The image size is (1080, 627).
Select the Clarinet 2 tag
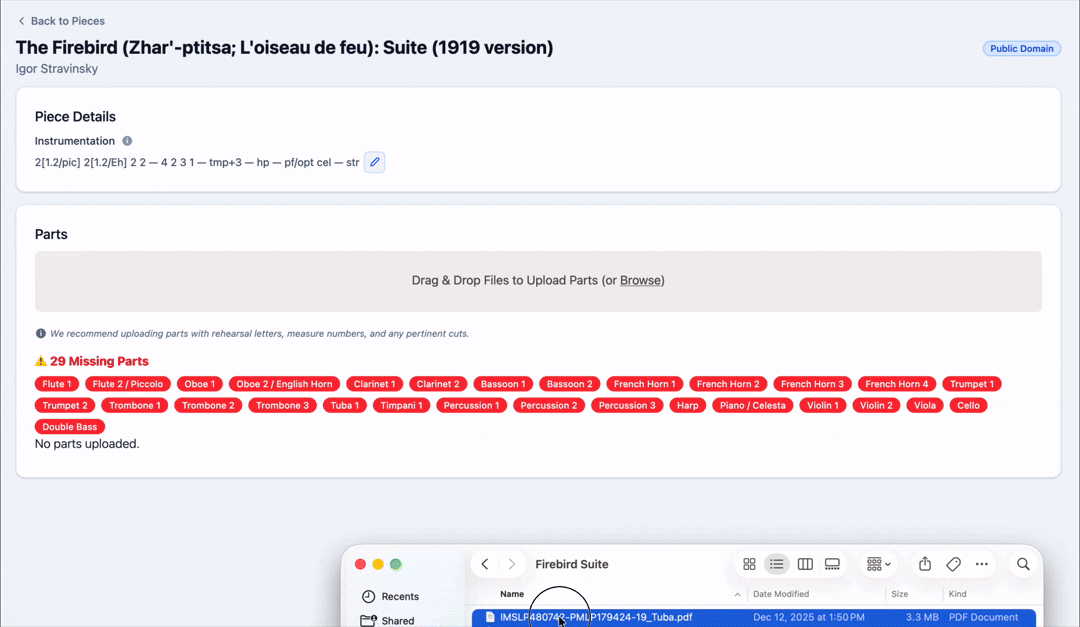(438, 384)
